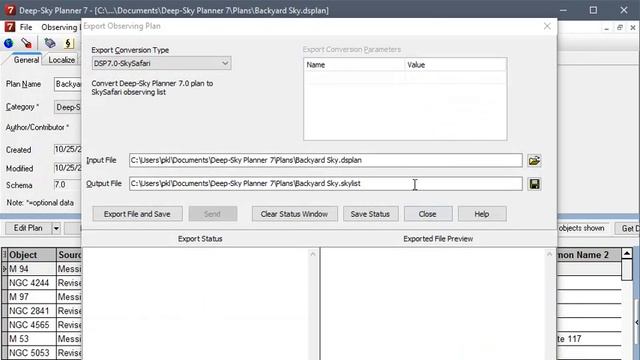Close the Export Observing Plan dialog via Close button
Image resolution: width=640 pixels, height=360 pixels.
[427, 214]
